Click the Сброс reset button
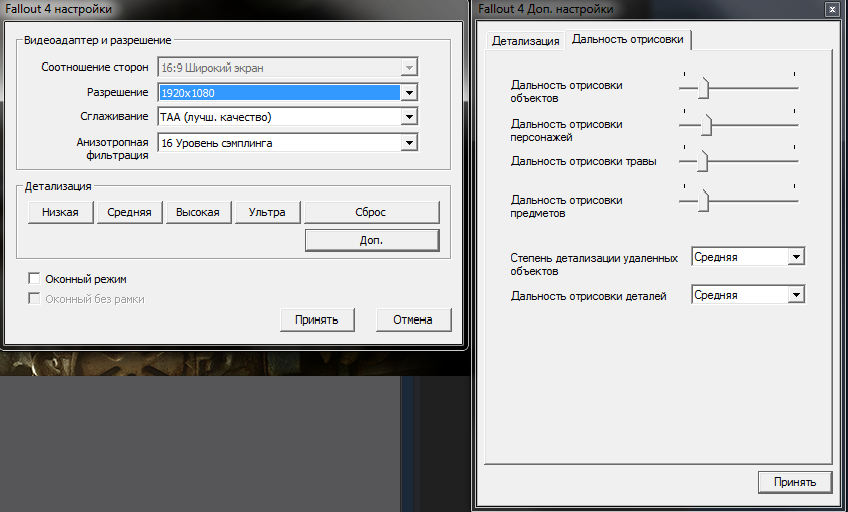Screen dimensions: 848x512 pyautogui.click(x=372, y=212)
